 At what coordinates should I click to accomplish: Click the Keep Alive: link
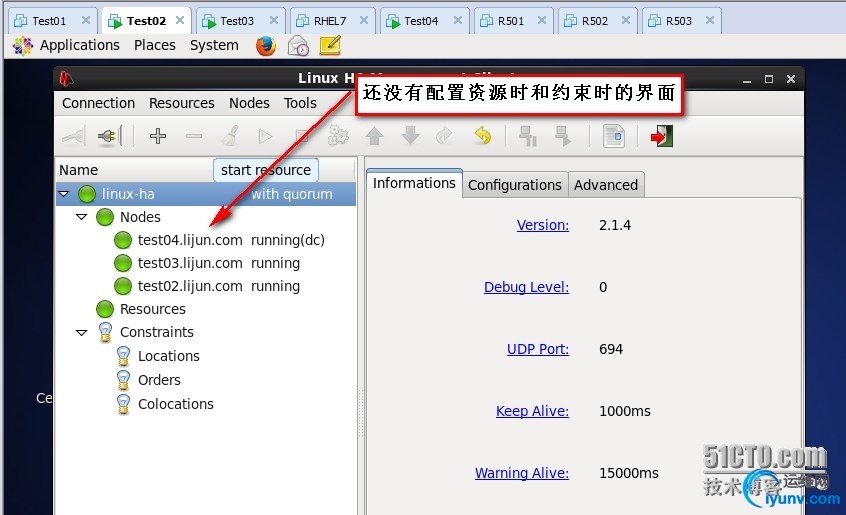tap(533, 411)
